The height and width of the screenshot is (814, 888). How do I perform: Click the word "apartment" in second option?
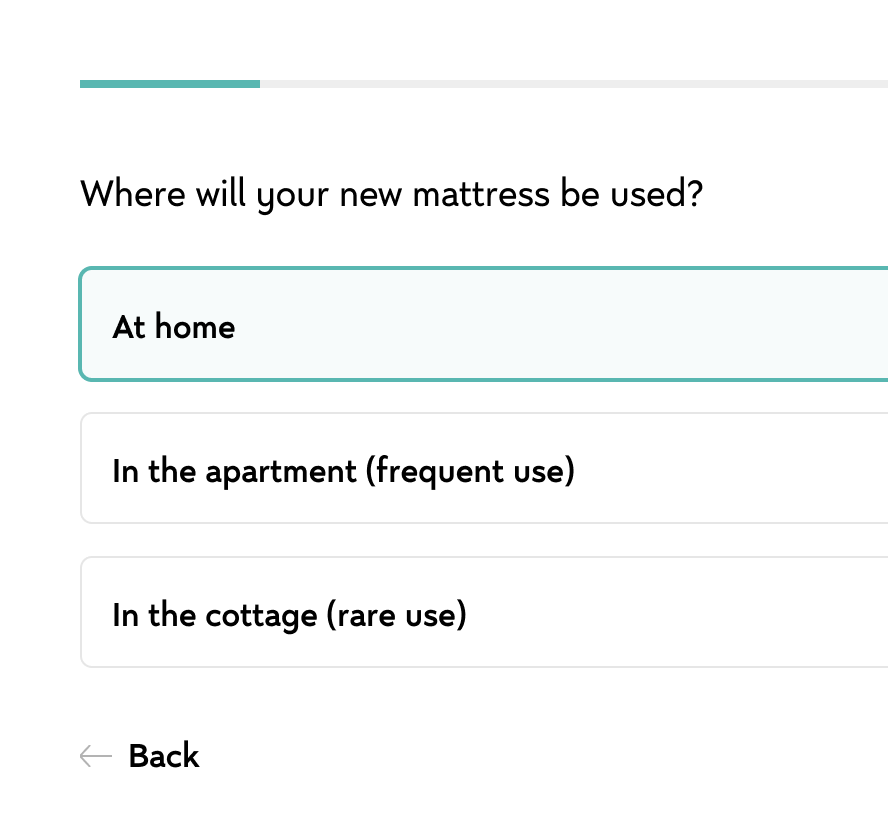(281, 471)
